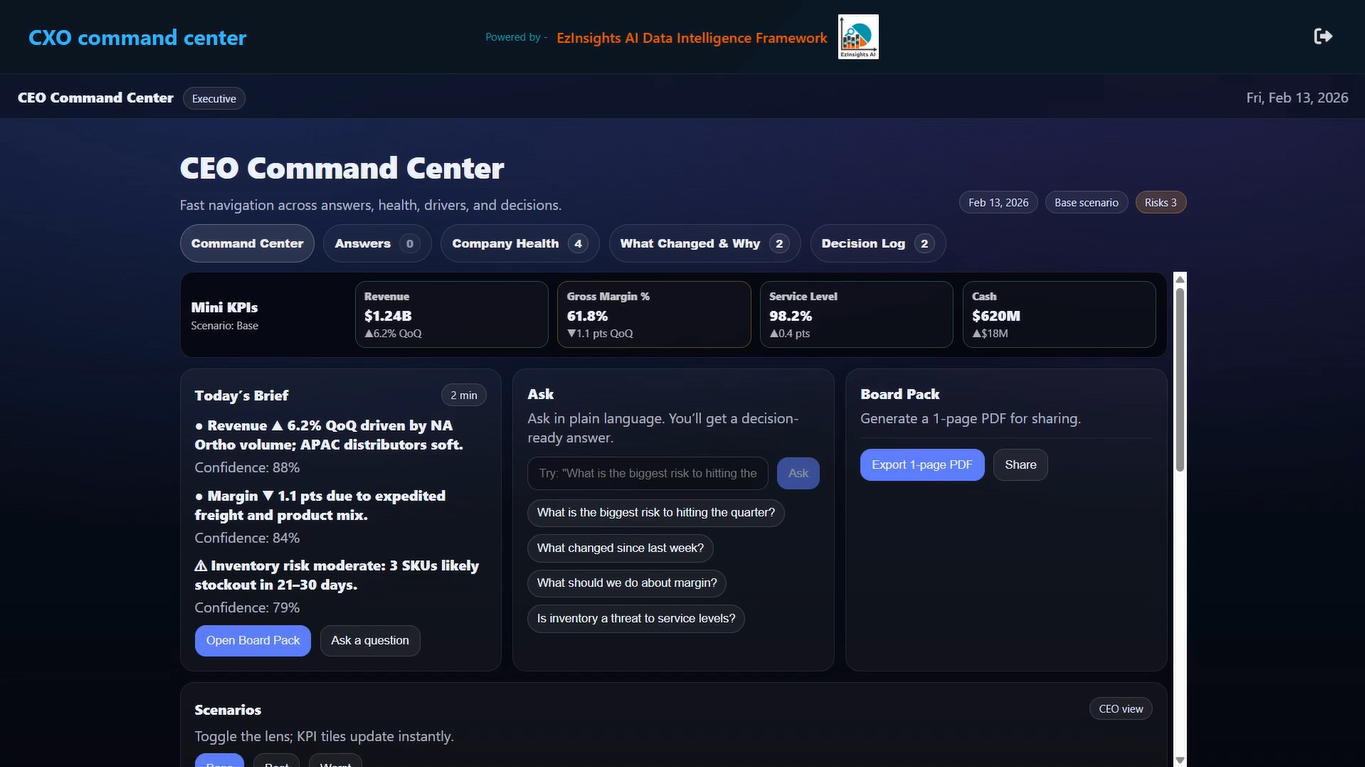
Task: Click the 'Confidence: 88%' text
Action: click(x=247, y=468)
